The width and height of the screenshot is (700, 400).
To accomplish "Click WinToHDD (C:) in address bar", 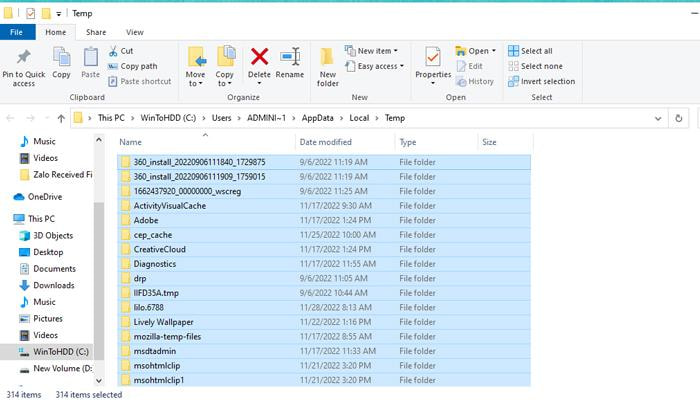I will [x=168, y=118].
